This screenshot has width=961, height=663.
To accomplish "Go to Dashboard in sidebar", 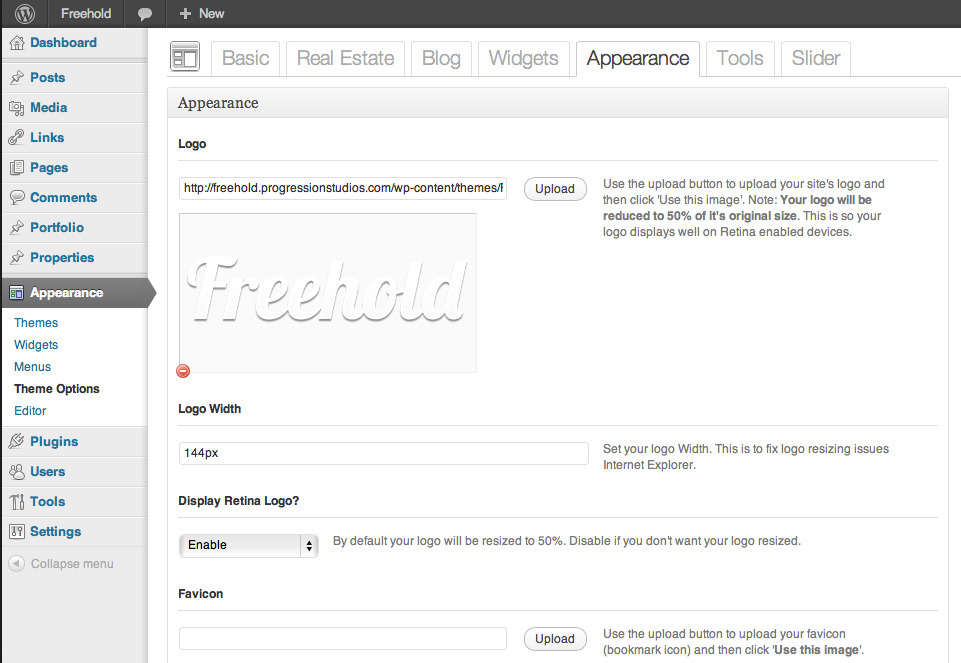I will coord(63,42).
